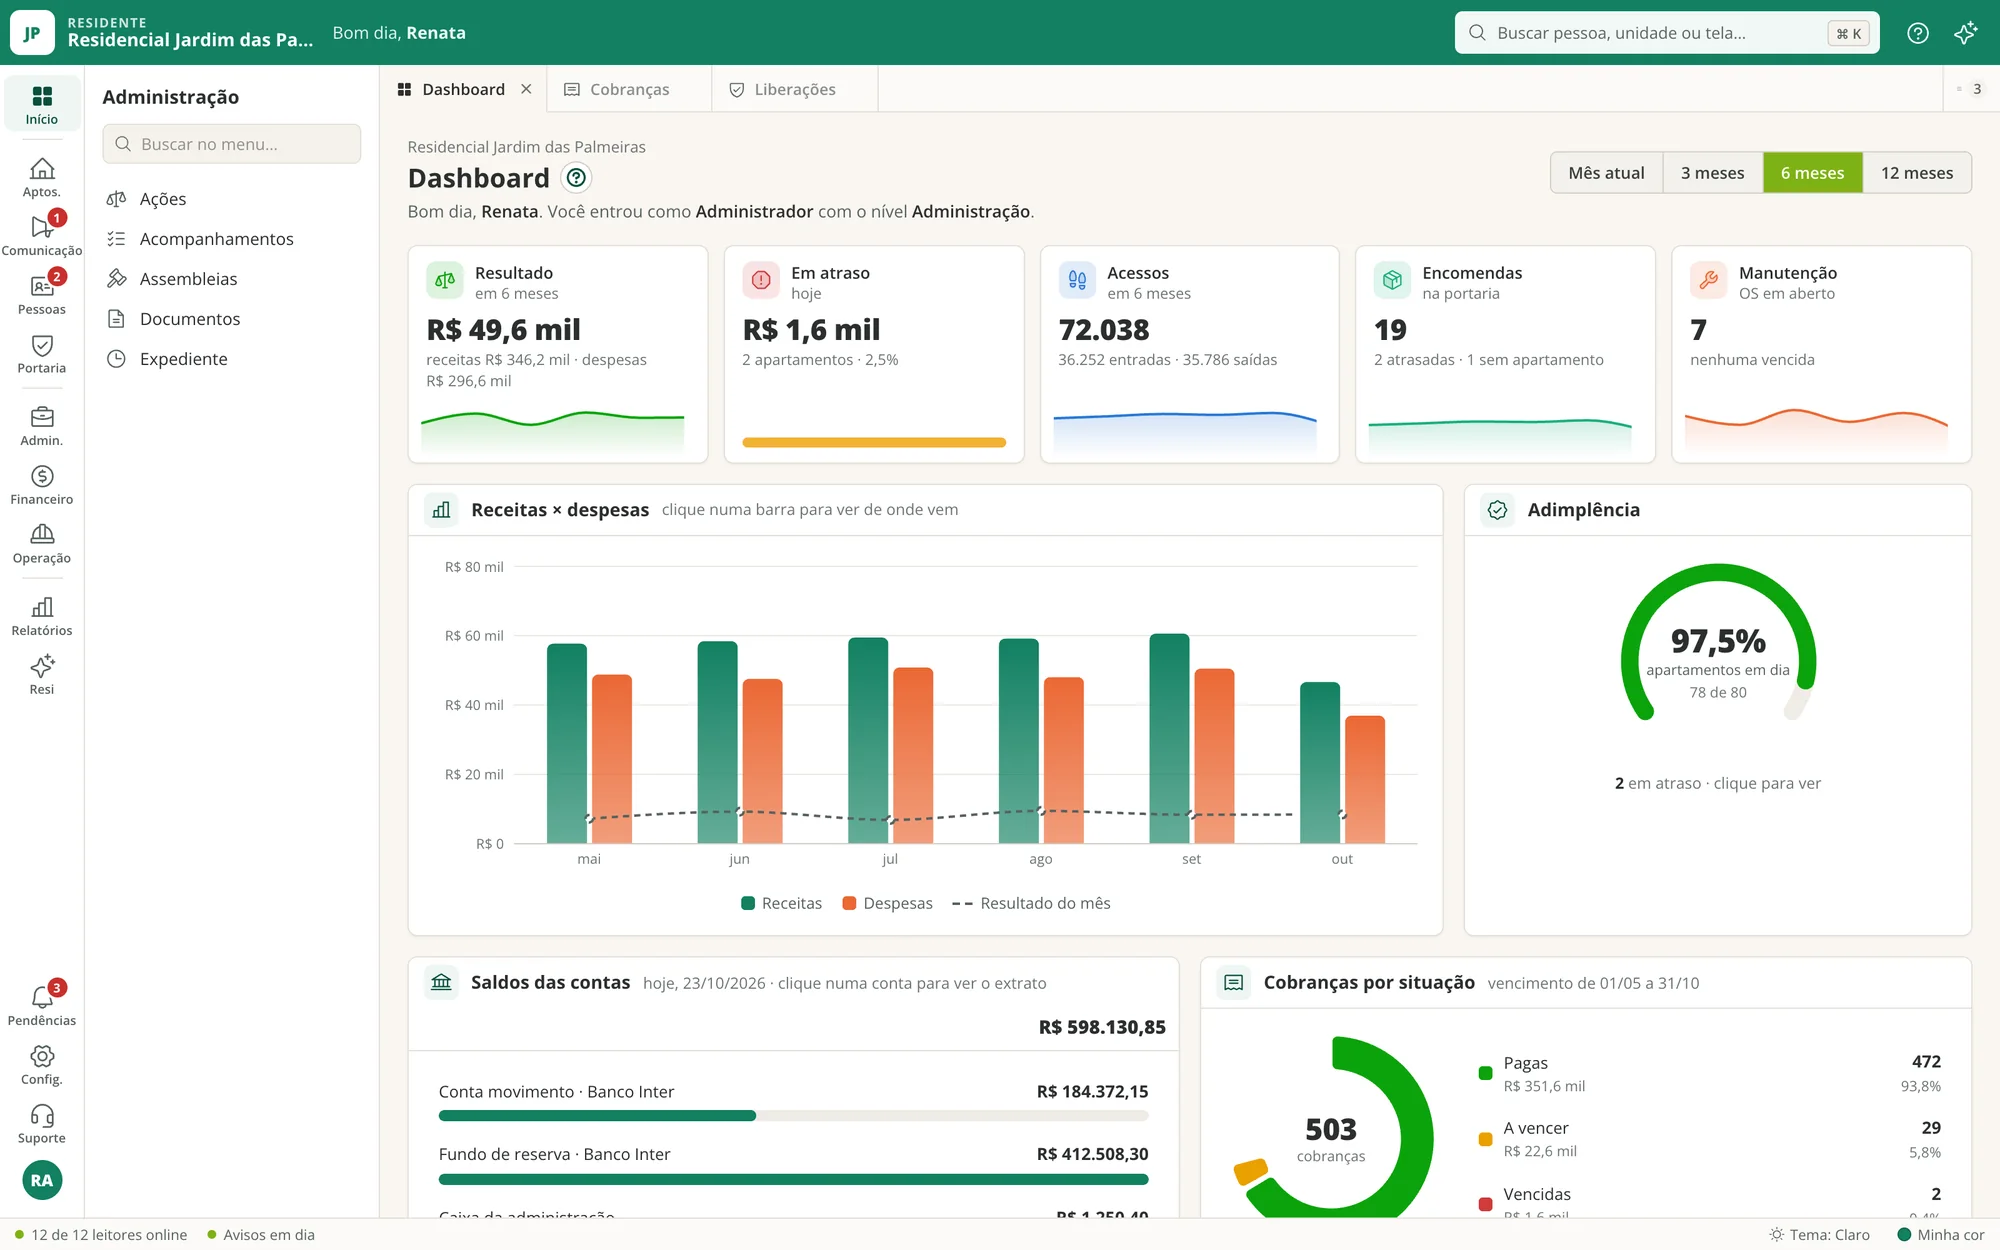This screenshot has height=1250, width=2000.
Task: Click the A vencer yellow legend swatch
Action: [x=1485, y=1139]
